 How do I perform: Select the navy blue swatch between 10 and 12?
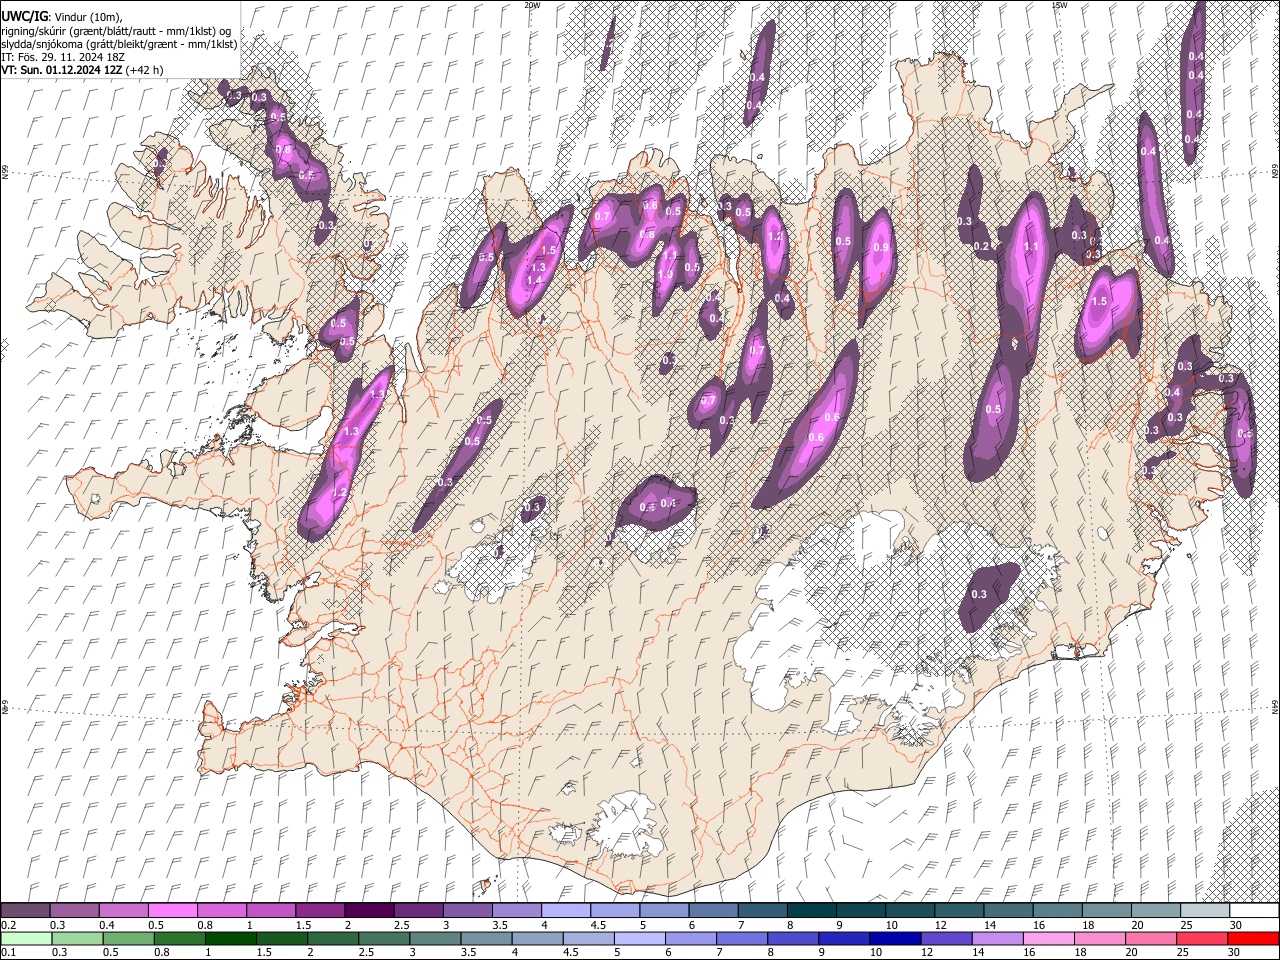coord(895,938)
